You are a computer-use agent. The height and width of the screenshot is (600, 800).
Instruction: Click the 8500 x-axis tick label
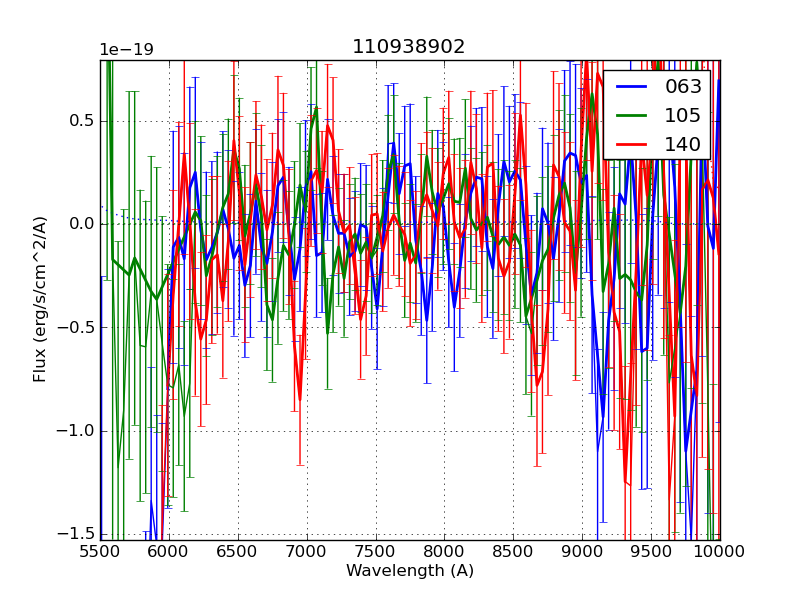click(513, 551)
